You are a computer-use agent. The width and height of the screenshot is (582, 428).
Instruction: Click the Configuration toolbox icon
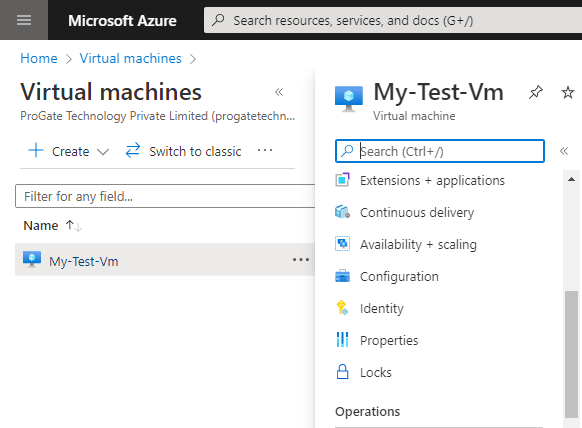(342, 276)
